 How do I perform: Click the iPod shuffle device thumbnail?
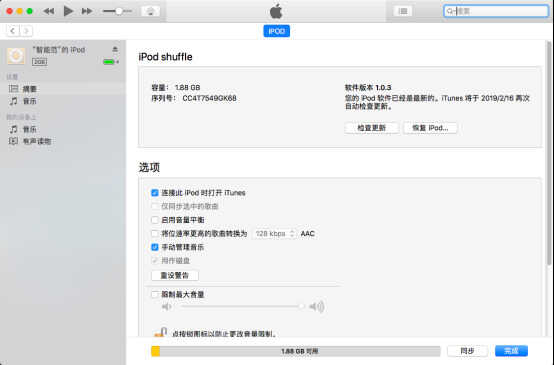click(16, 56)
